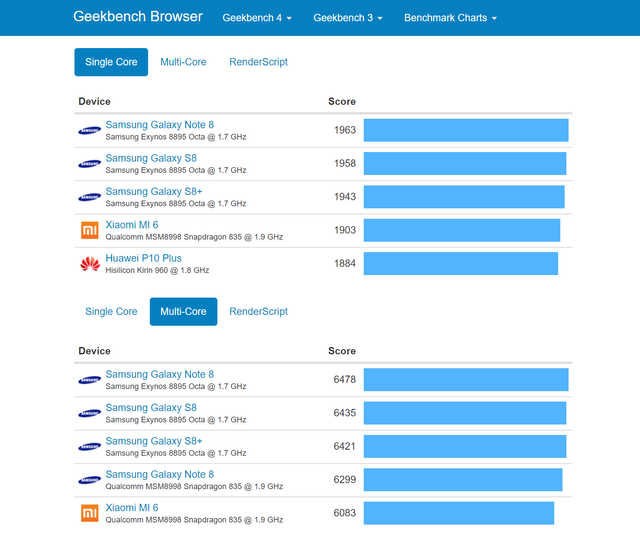Click the score value 6421
Screen dimensions: 640x548
tap(345, 446)
